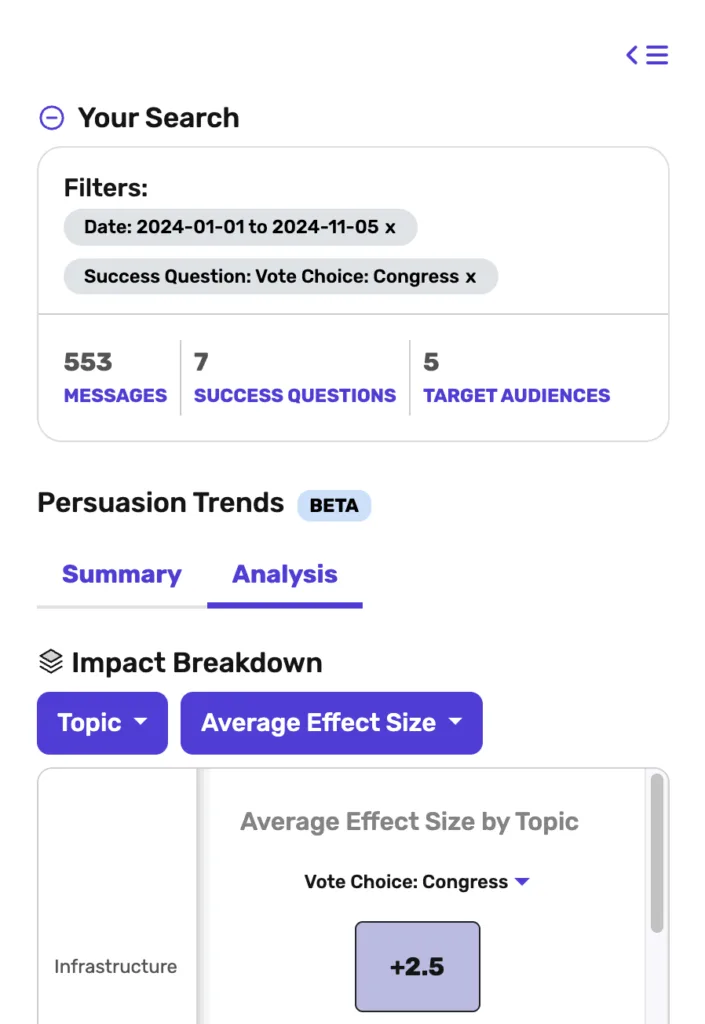This screenshot has height=1024, width=705.
Task: Click the Your Search heading
Action: tap(159, 118)
